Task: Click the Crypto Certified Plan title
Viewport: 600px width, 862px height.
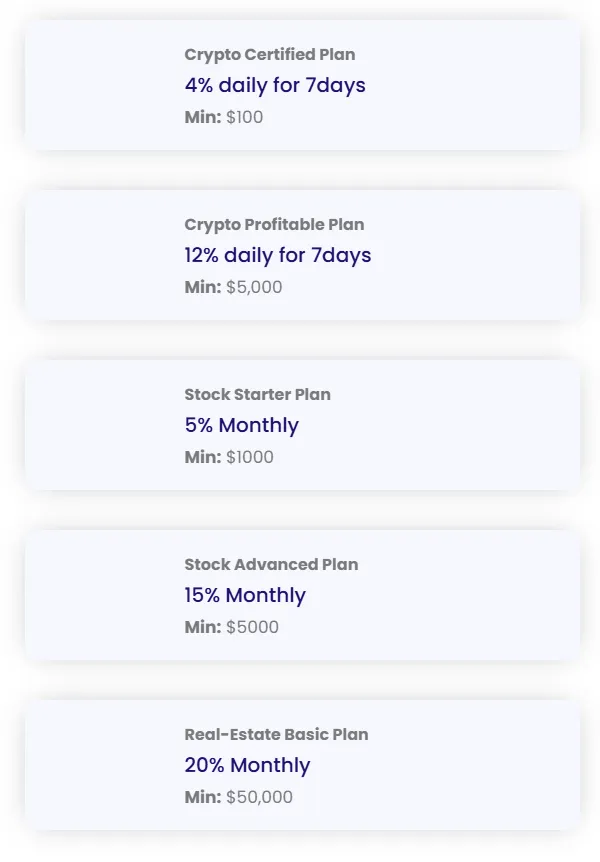Action: coord(269,55)
